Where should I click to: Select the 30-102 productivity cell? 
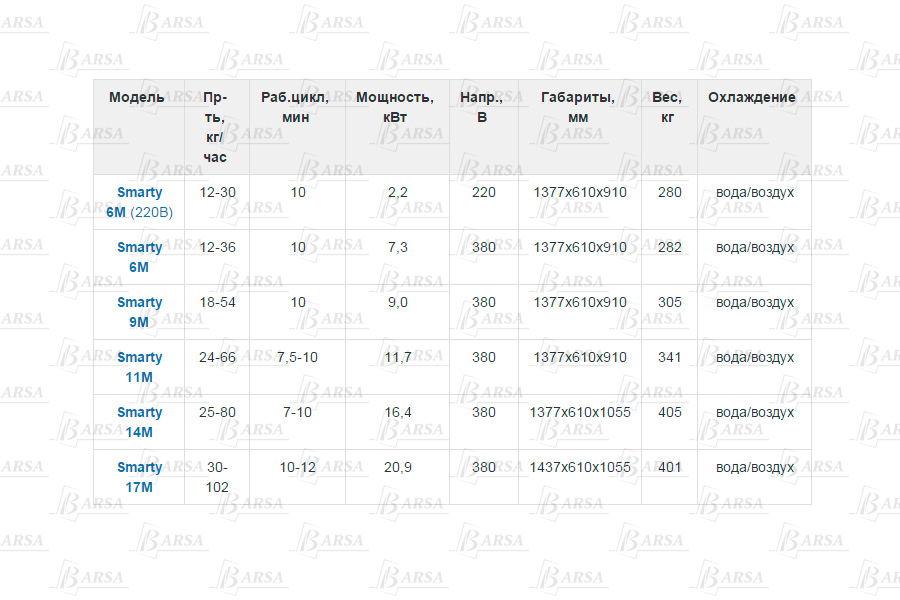click(x=217, y=477)
